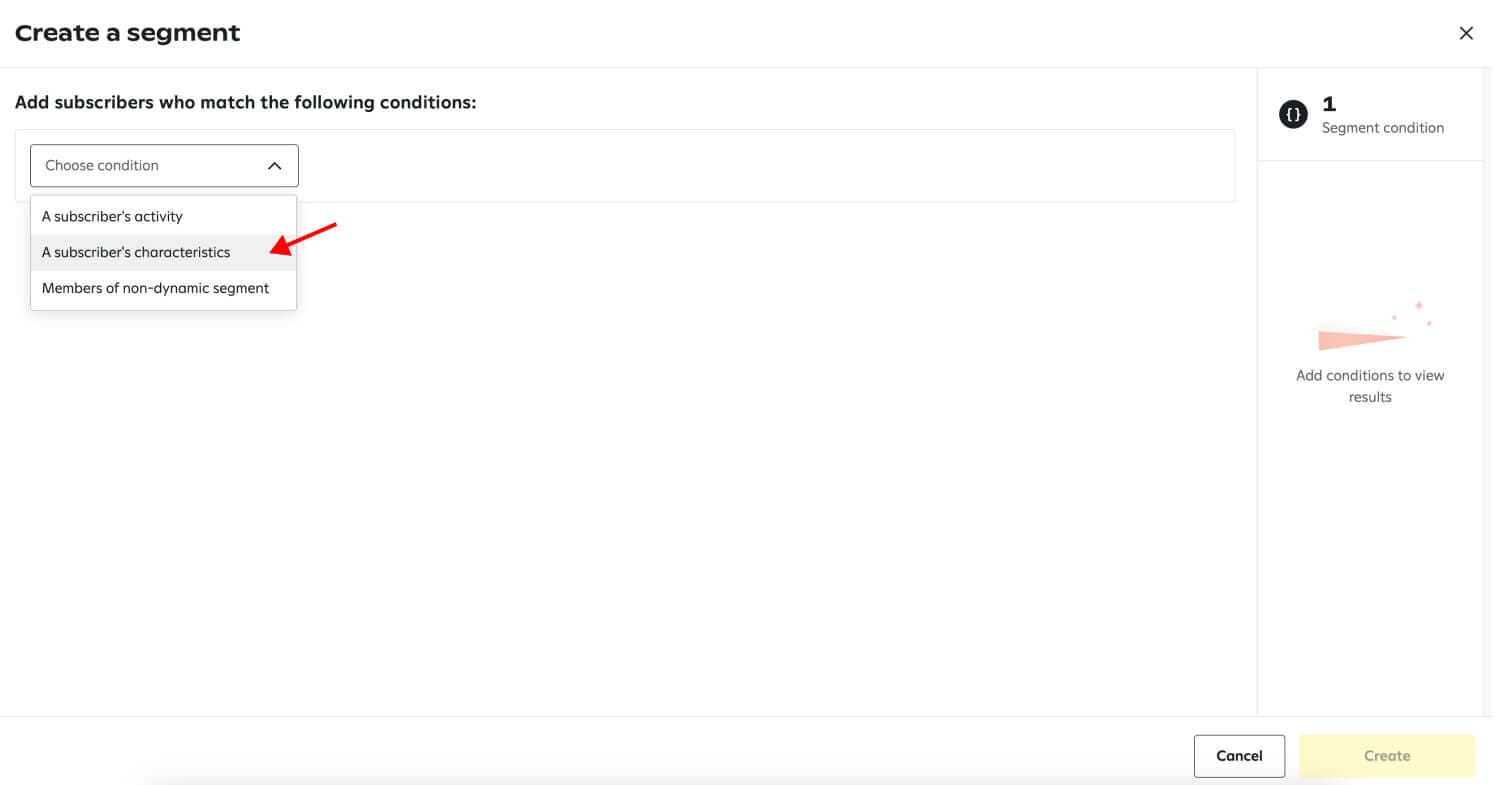This screenshot has width=1495, height=785.
Task: Click the segment condition count number 1
Action: pyautogui.click(x=1329, y=104)
